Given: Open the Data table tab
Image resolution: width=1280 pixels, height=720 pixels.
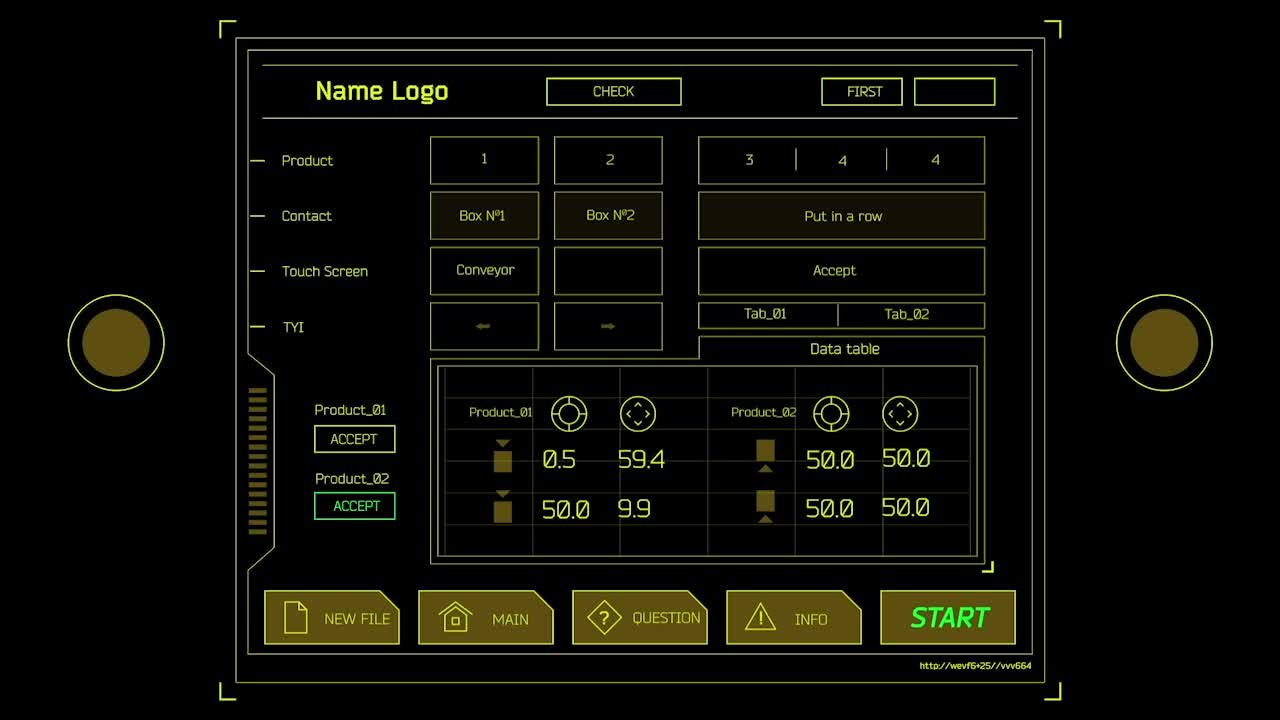Looking at the screenshot, I should pos(841,349).
